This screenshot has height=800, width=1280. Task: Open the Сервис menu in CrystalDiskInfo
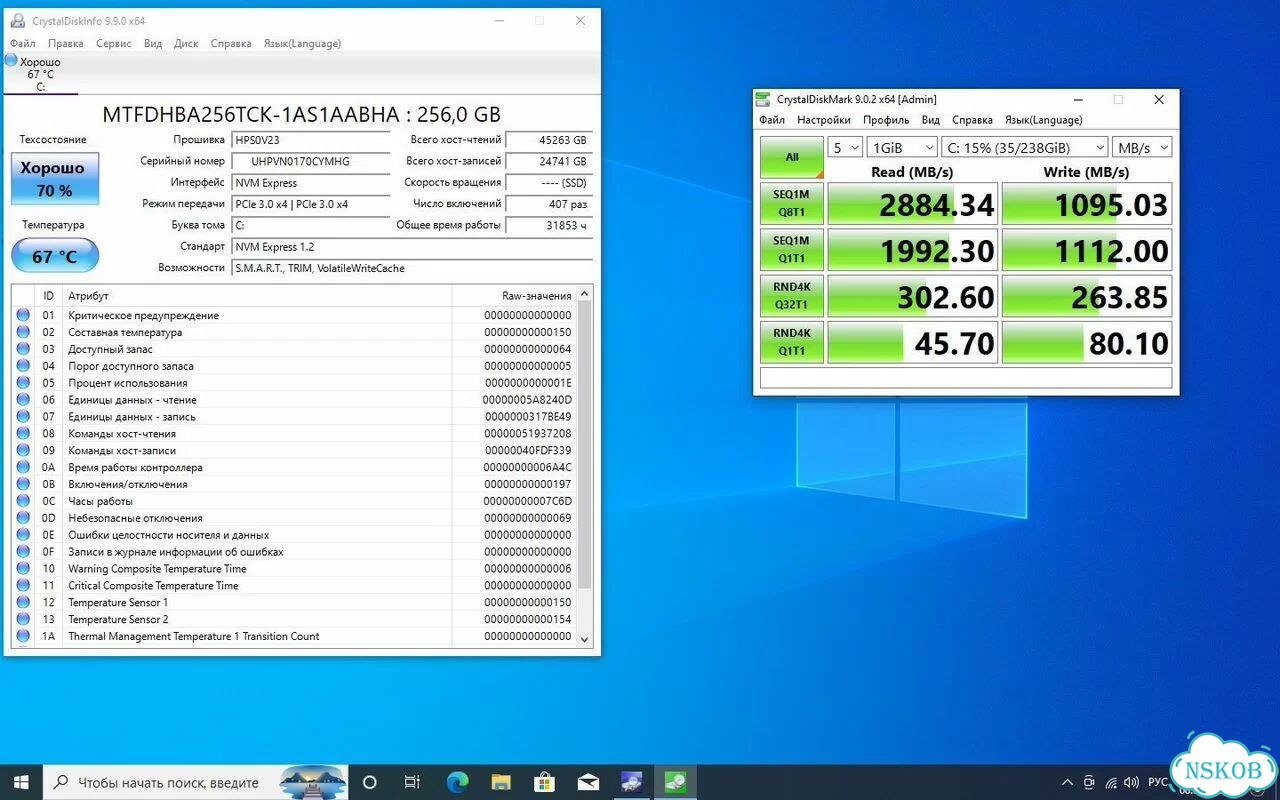click(114, 43)
